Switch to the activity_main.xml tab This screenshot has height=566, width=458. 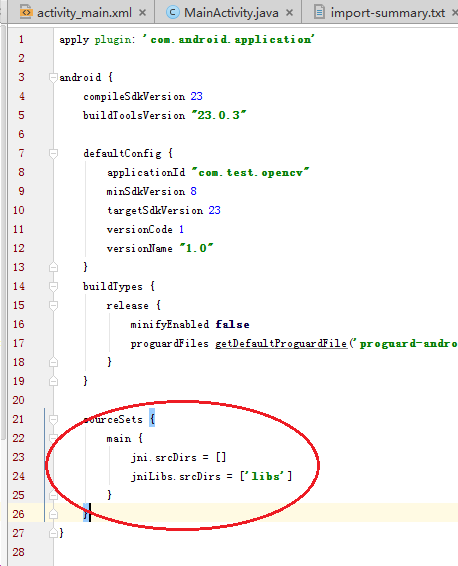tap(84, 13)
